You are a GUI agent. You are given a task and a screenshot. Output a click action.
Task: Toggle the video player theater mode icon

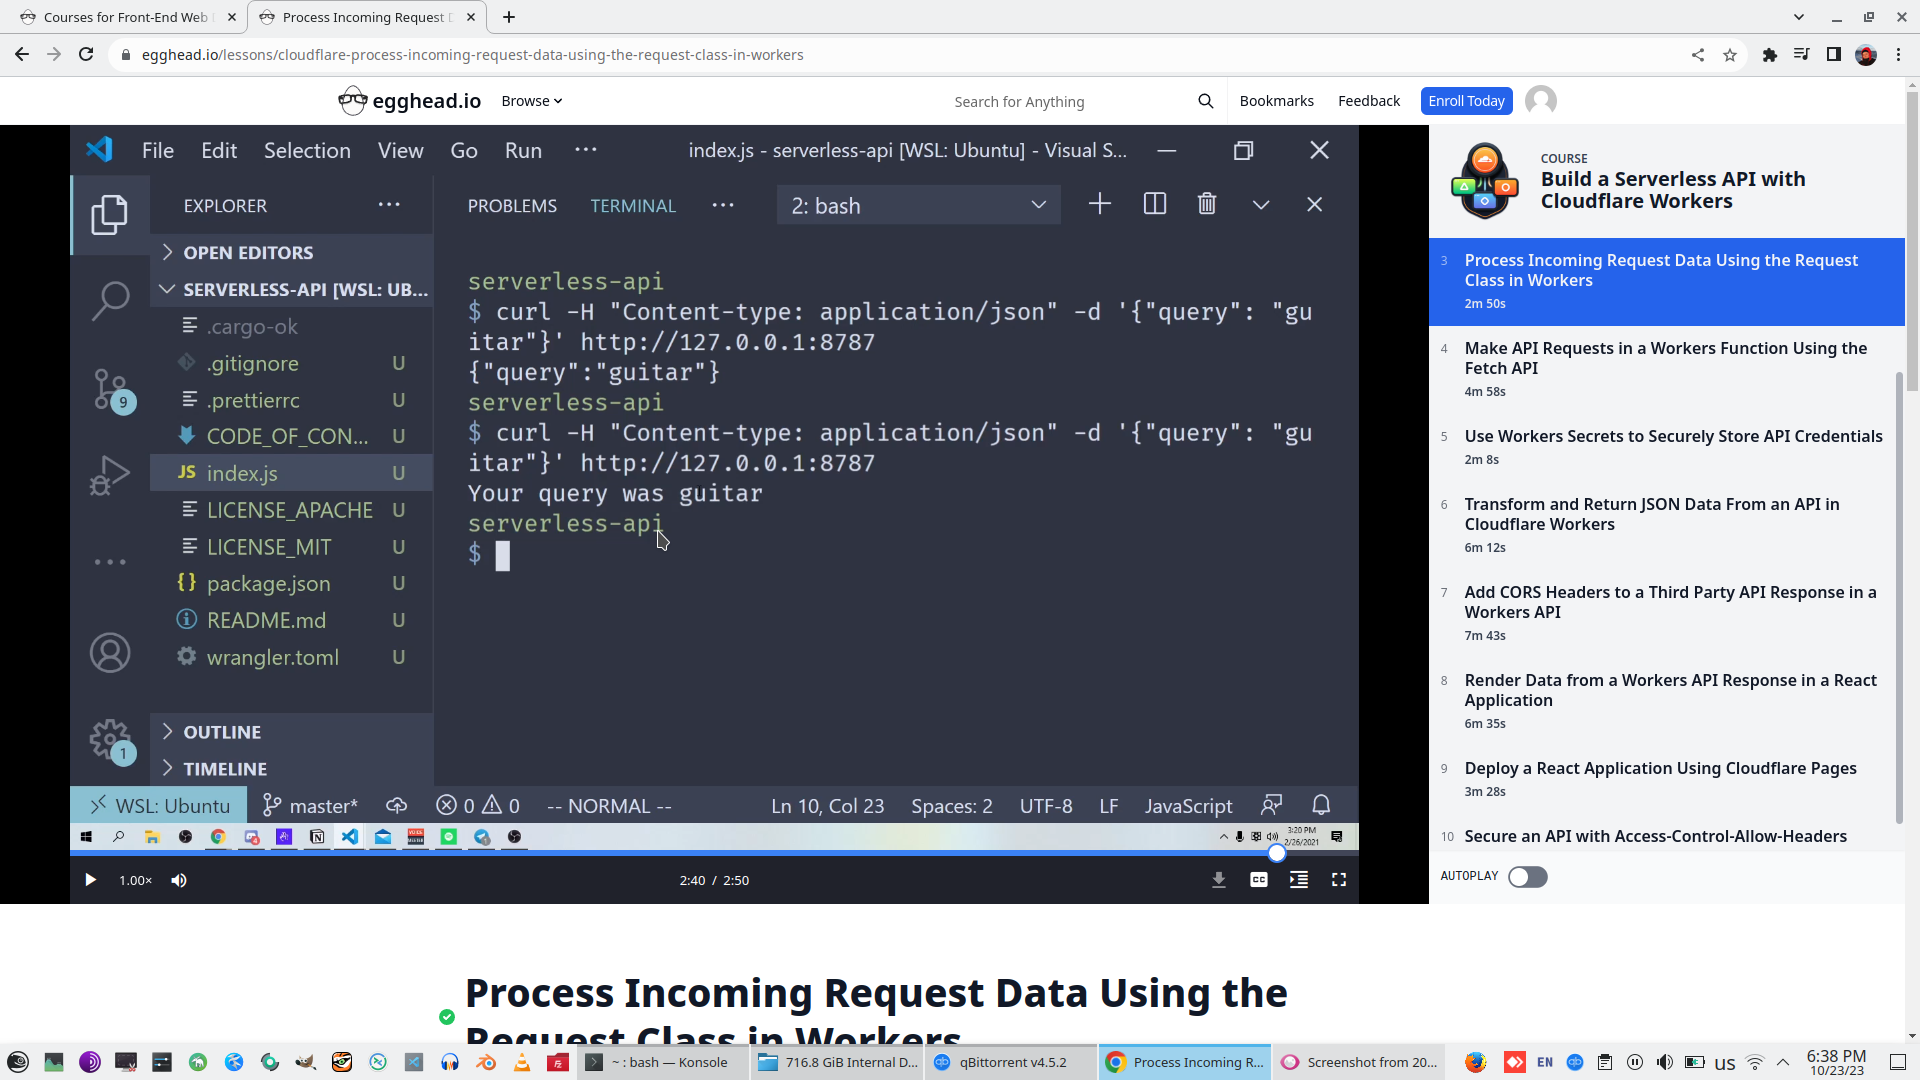point(1299,880)
